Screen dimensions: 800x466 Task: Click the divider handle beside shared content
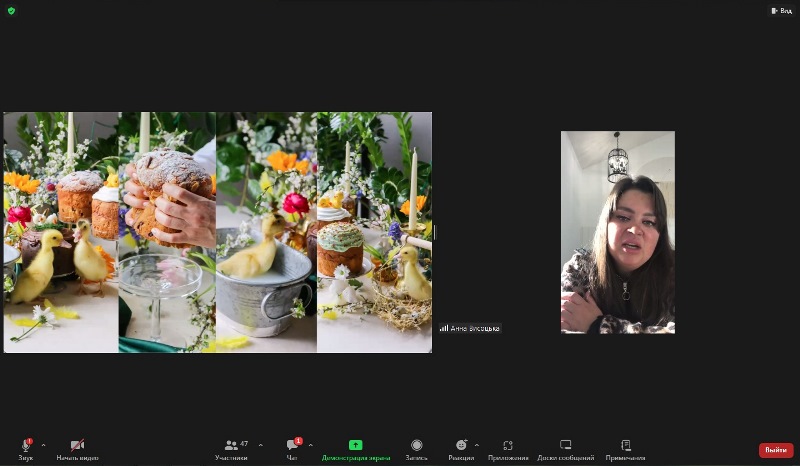(435, 233)
